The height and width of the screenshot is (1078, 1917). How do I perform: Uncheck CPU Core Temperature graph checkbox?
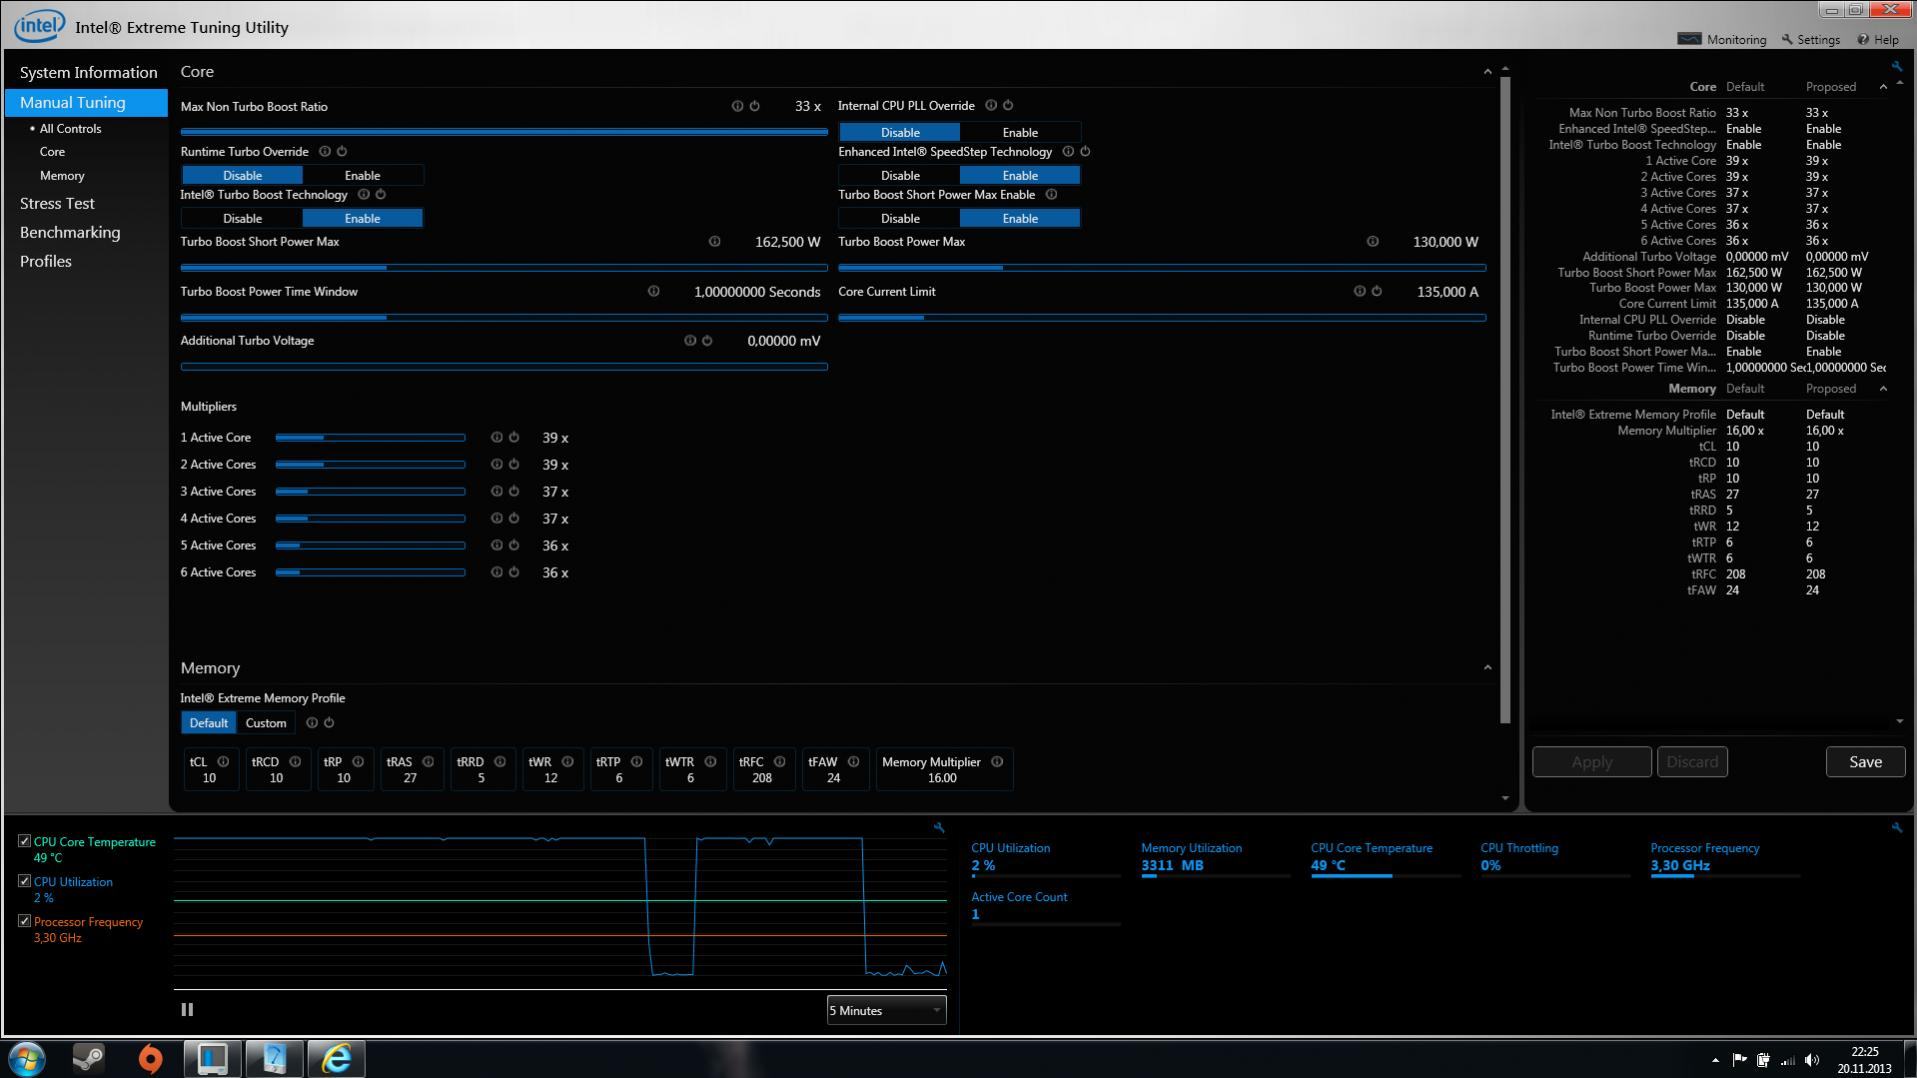tap(25, 842)
